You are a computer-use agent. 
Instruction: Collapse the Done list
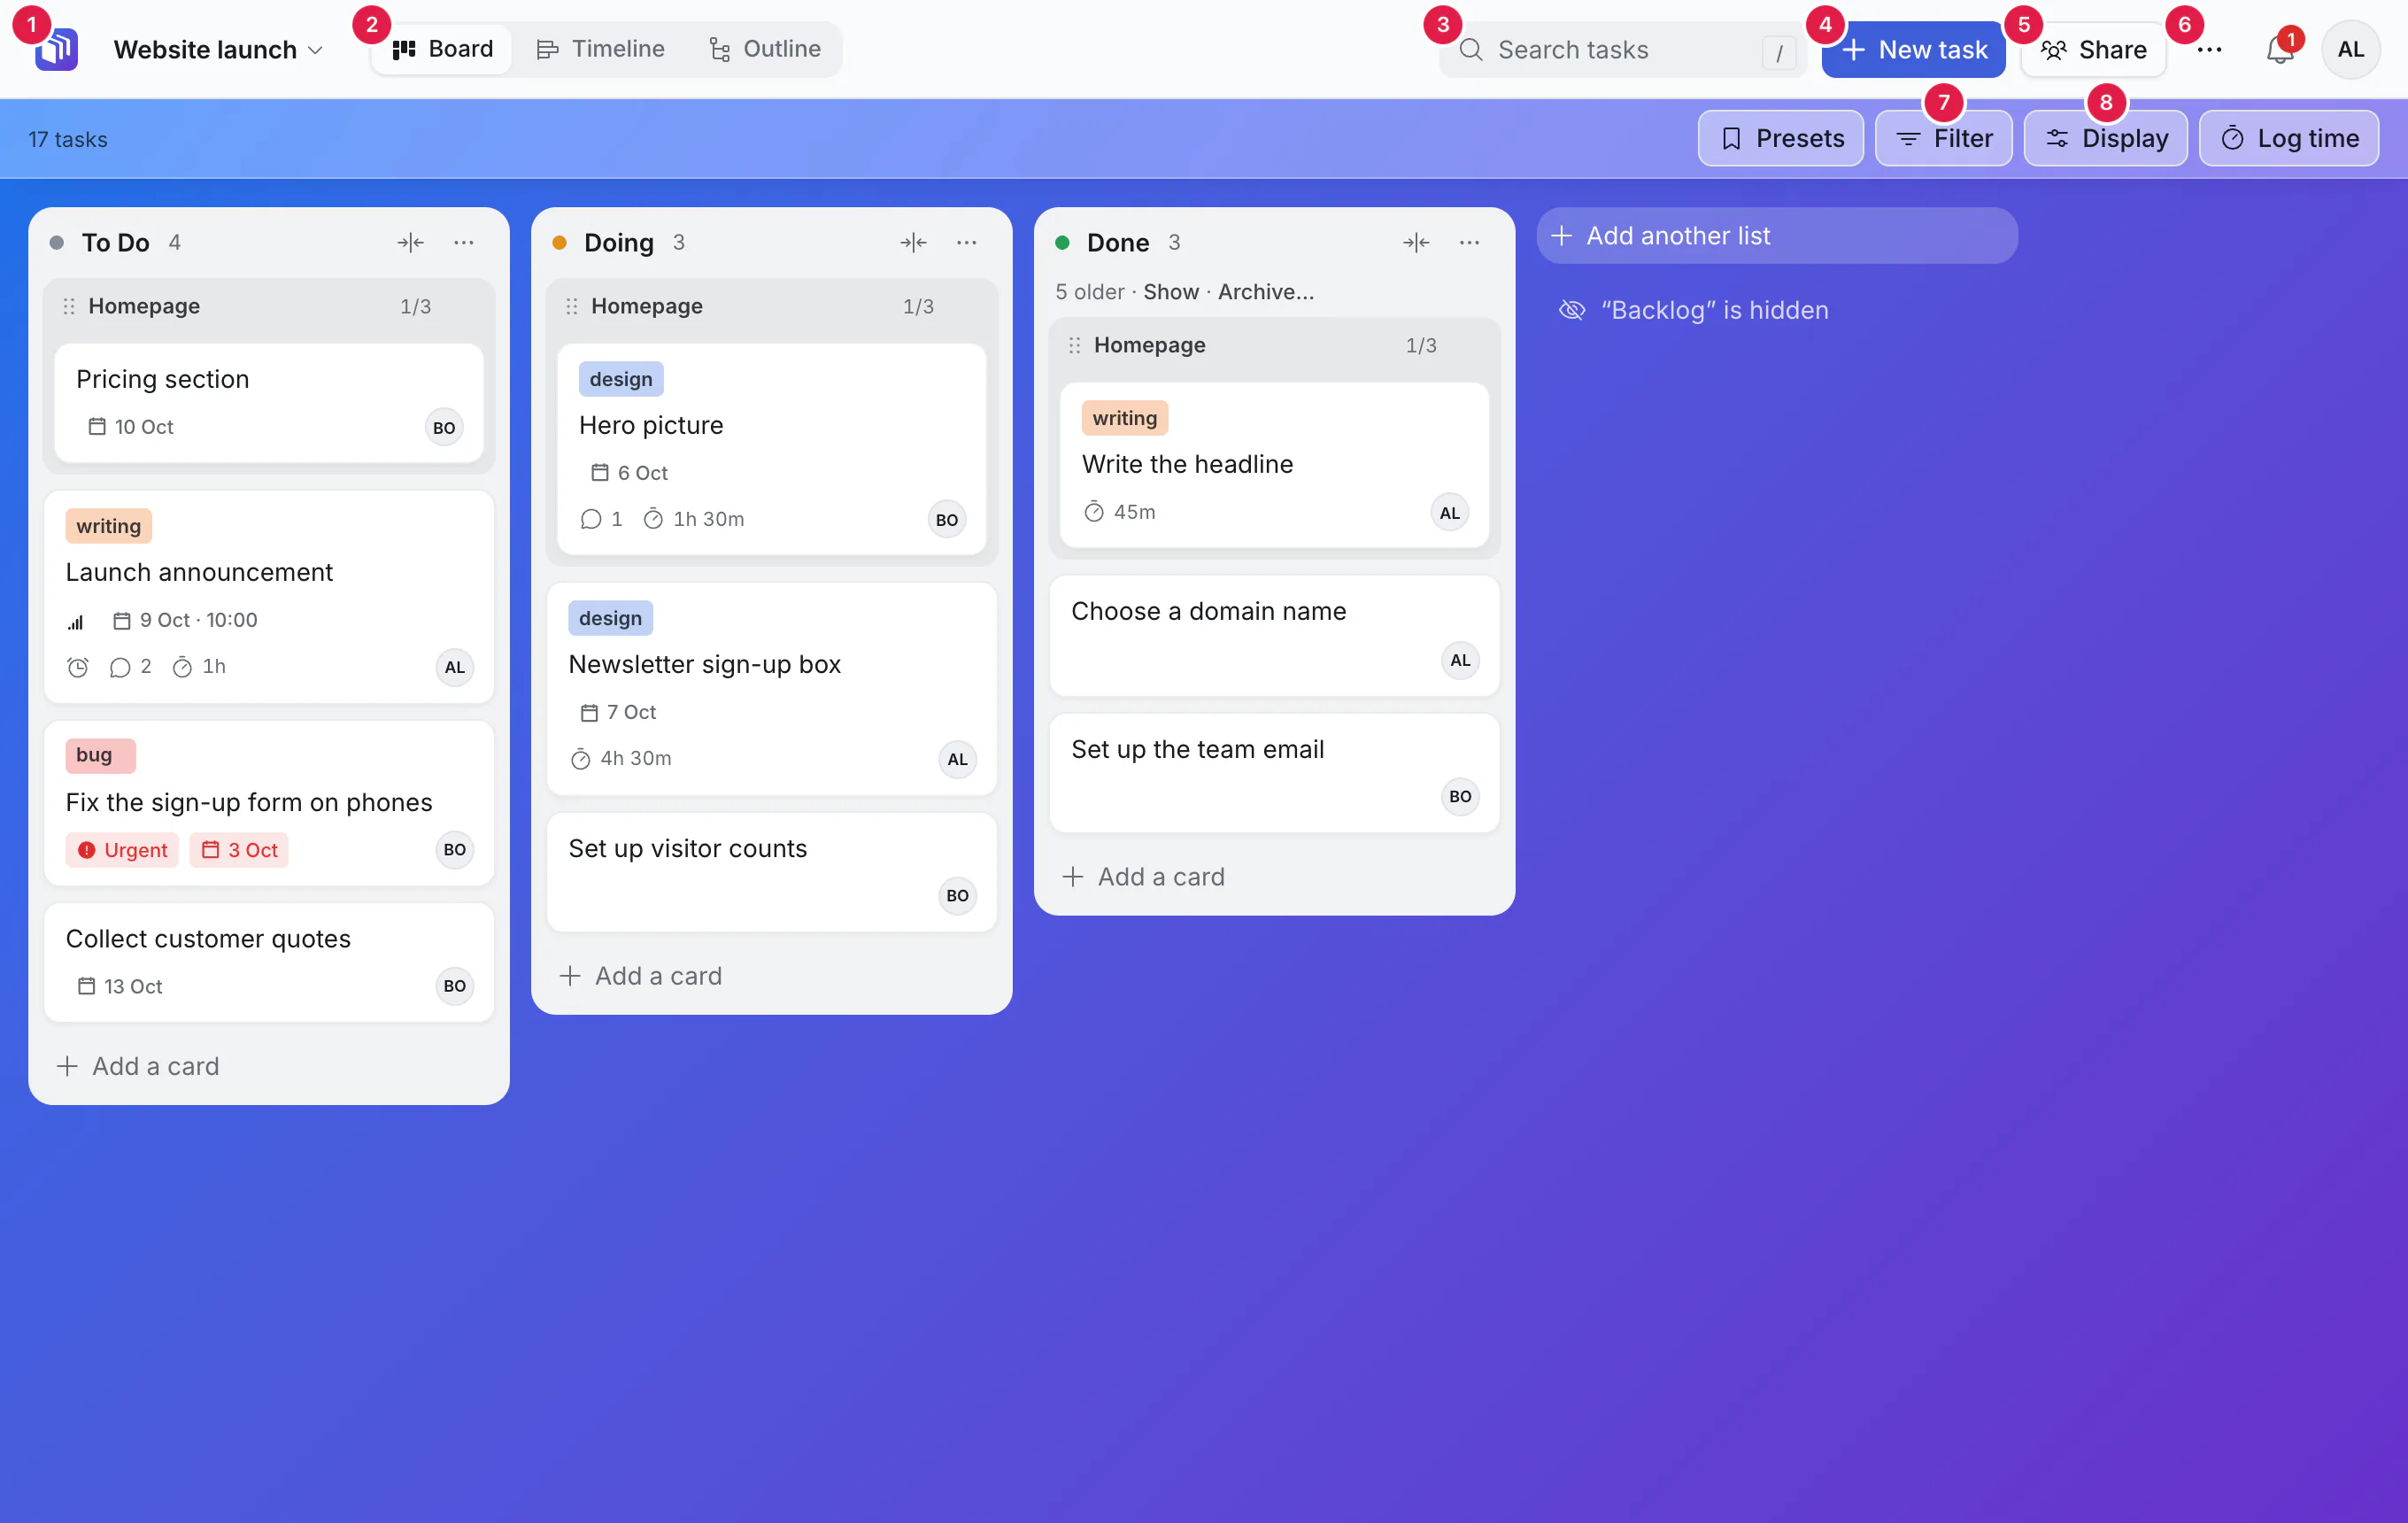pos(1415,242)
